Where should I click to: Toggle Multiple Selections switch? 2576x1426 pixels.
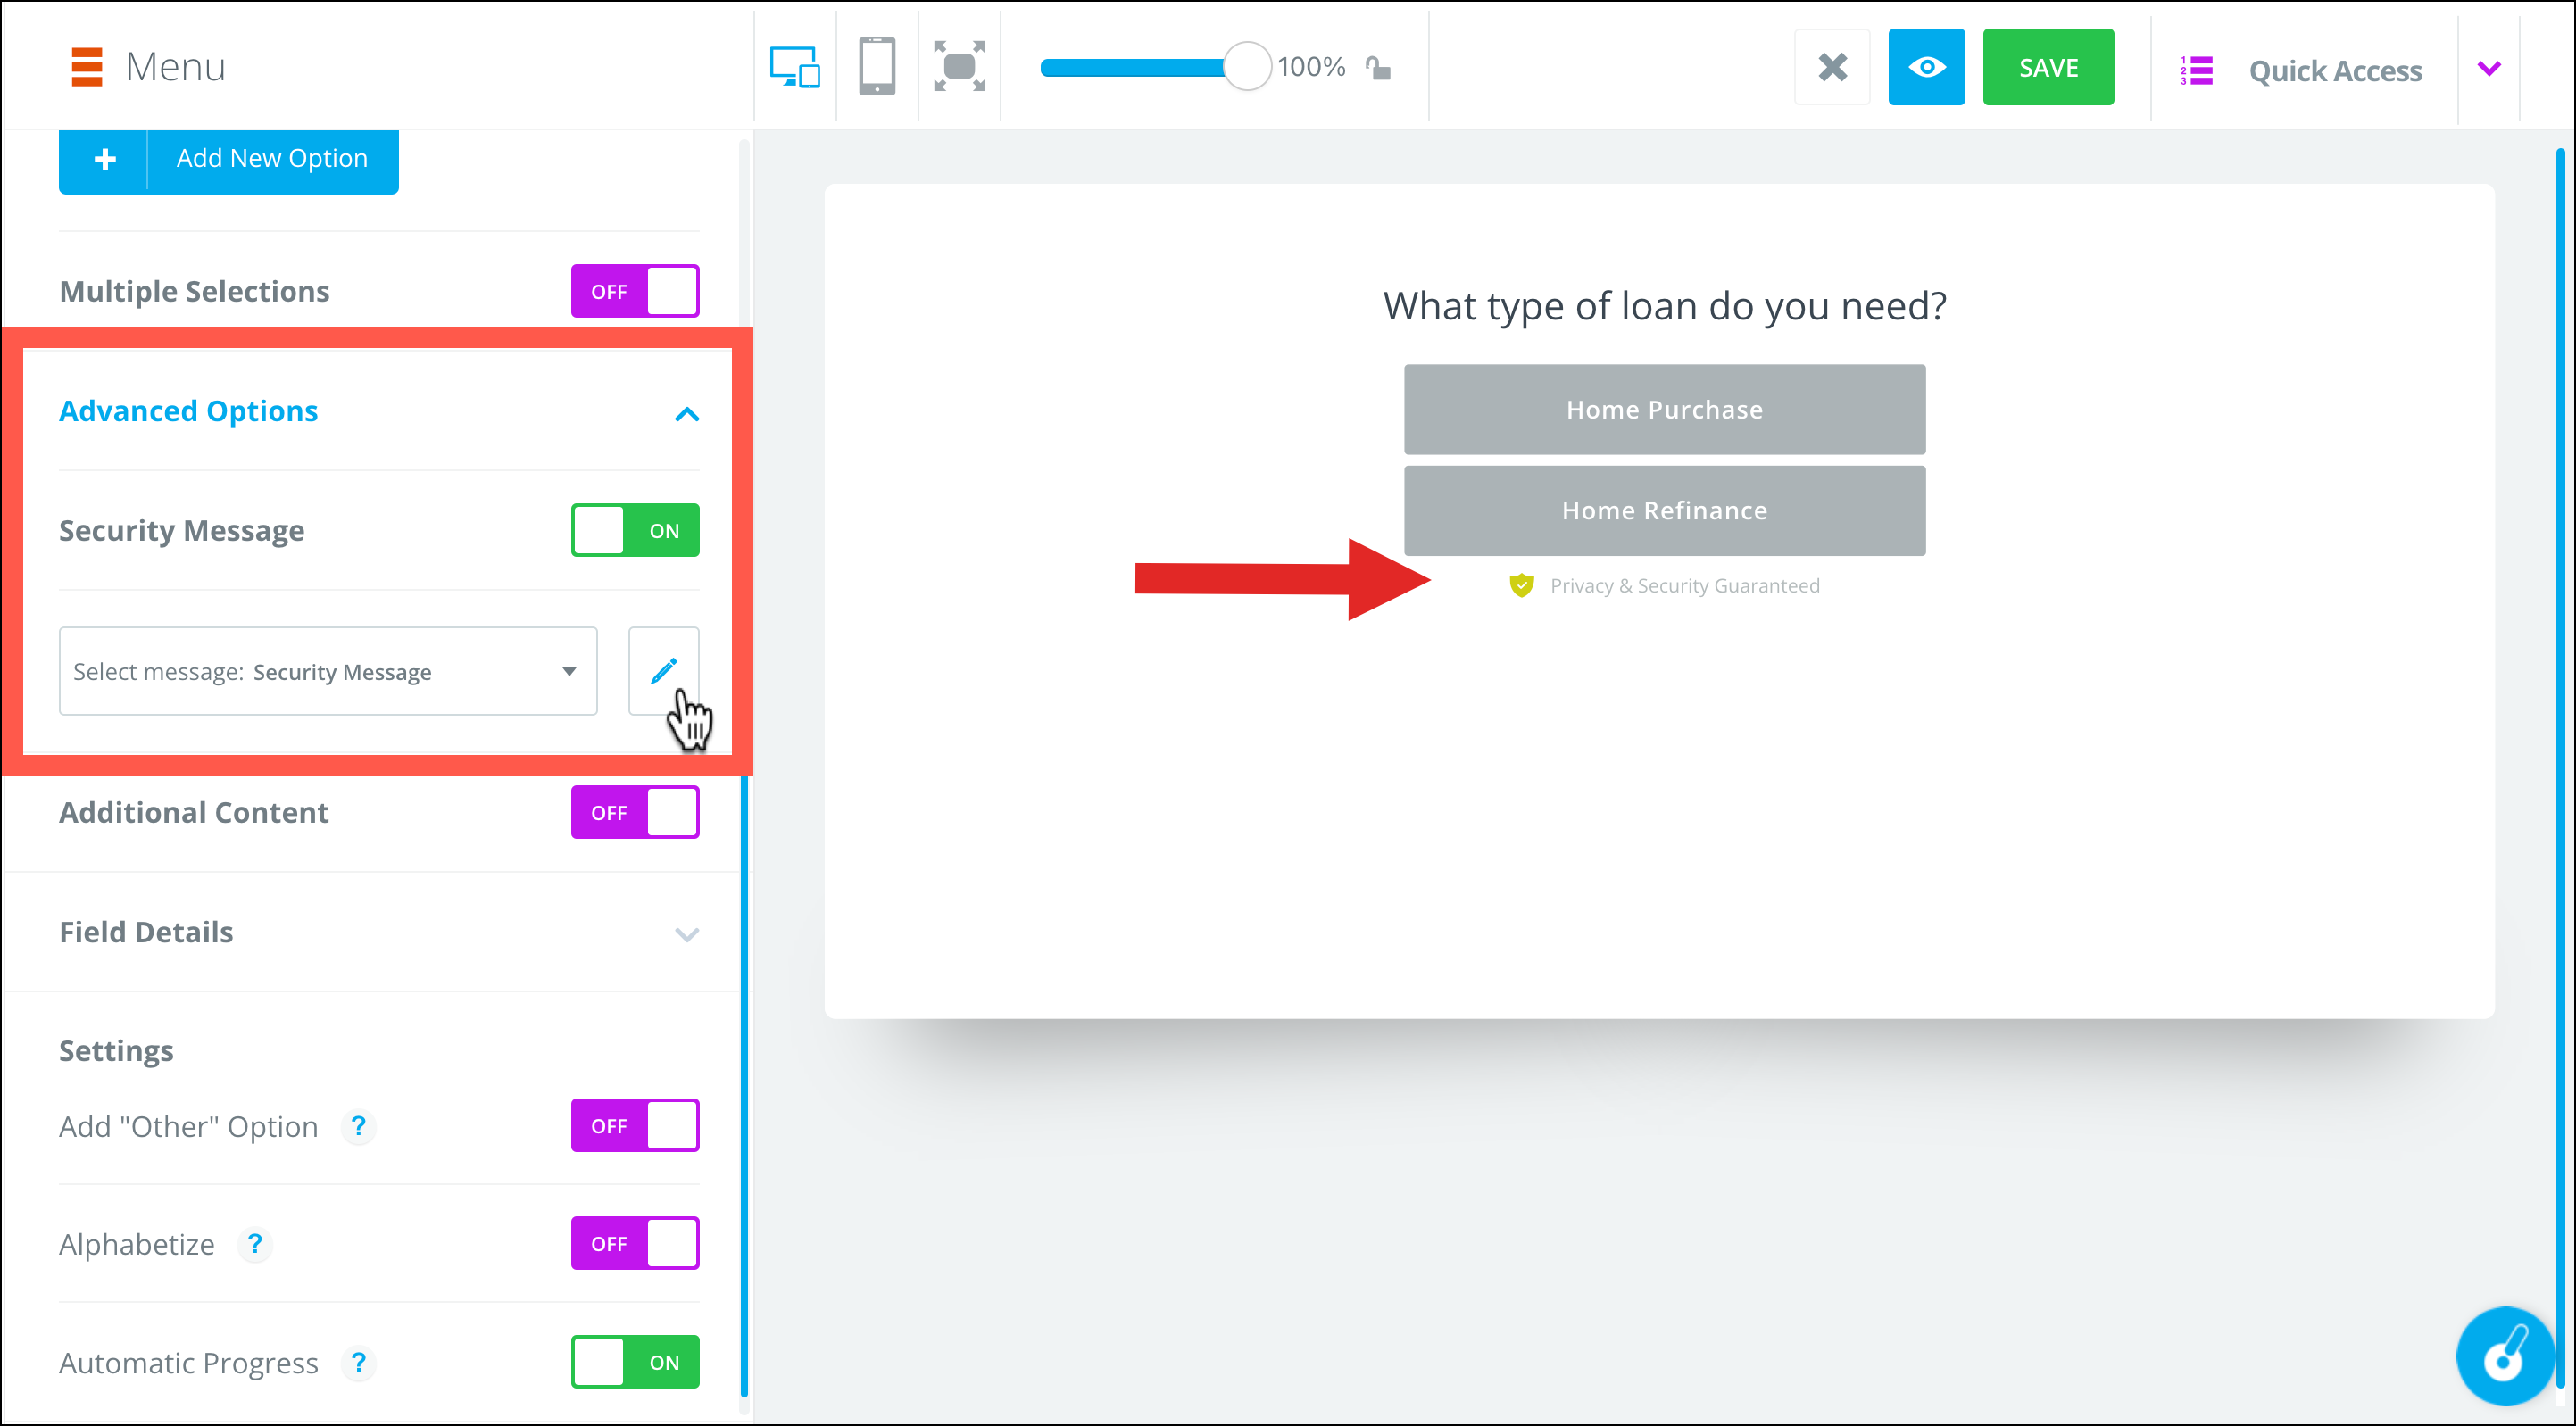pyautogui.click(x=635, y=291)
